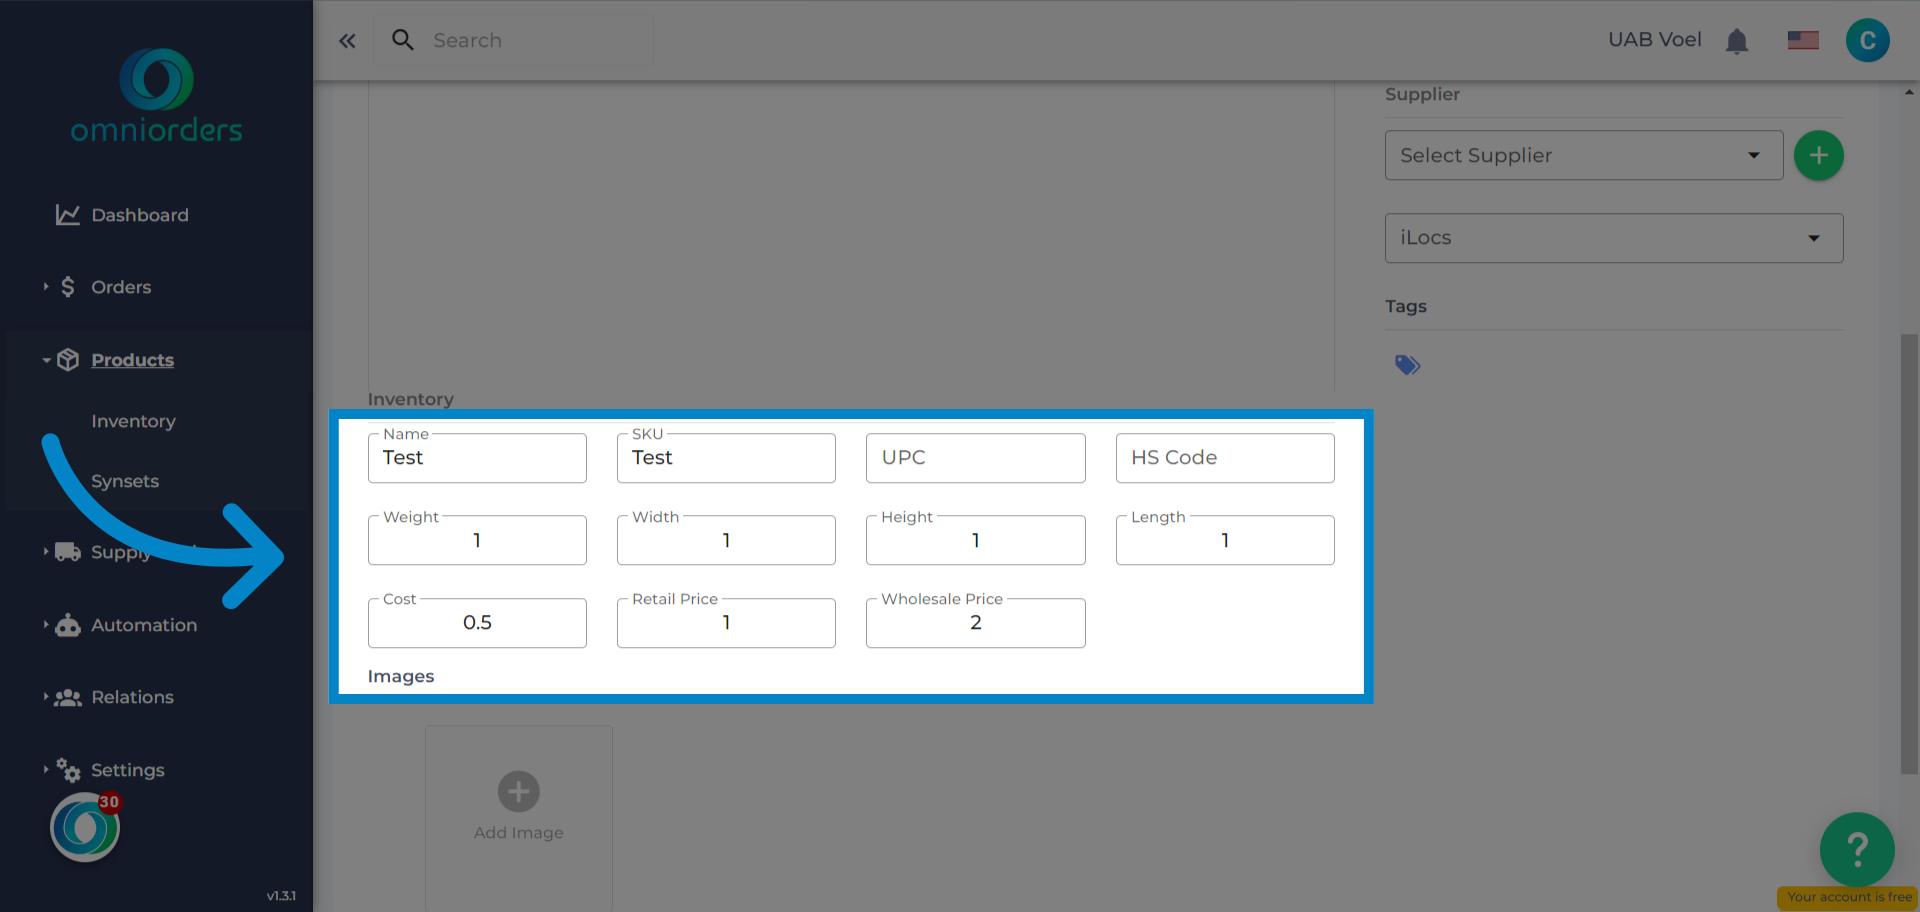Click the Relations people icon
Image resolution: width=1920 pixels, height=912 pixels.
67,697
